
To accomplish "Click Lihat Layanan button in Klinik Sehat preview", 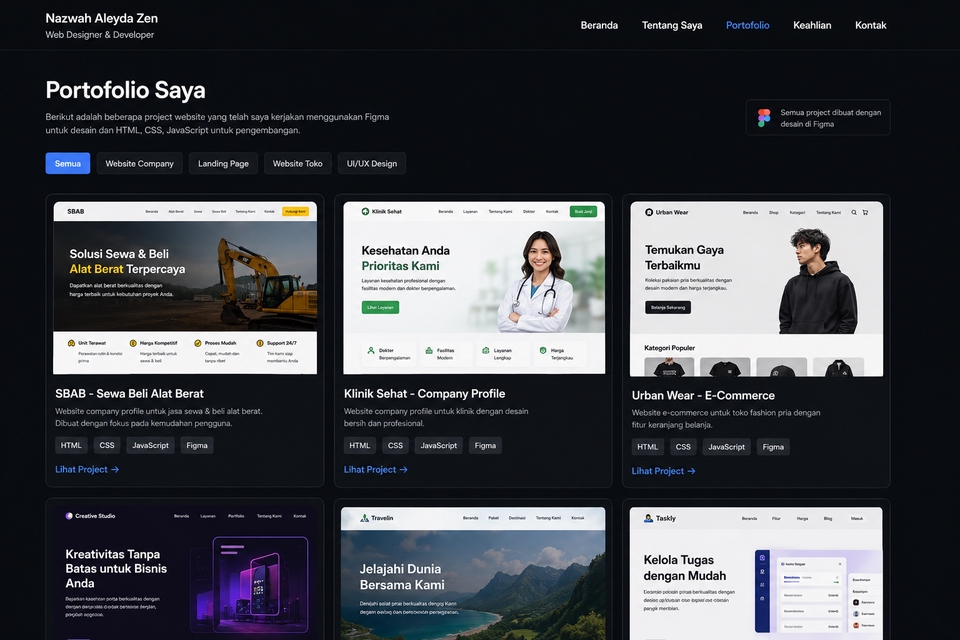I will [380, 307].
